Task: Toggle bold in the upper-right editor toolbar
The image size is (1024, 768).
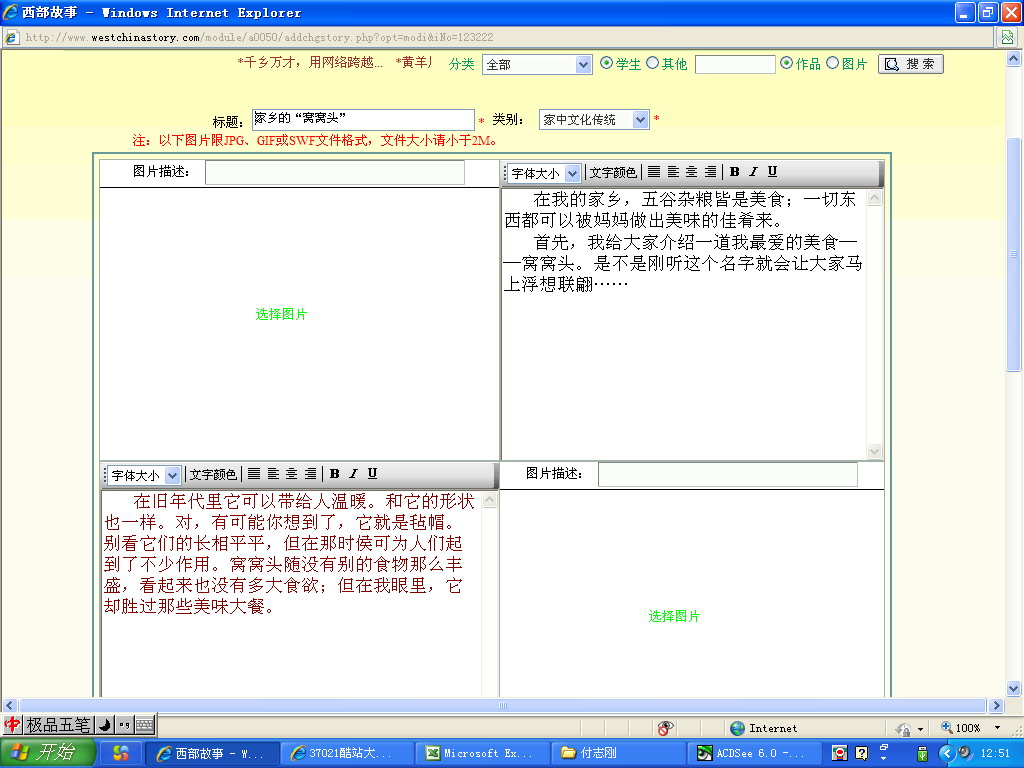Action: tap(734, 172)
